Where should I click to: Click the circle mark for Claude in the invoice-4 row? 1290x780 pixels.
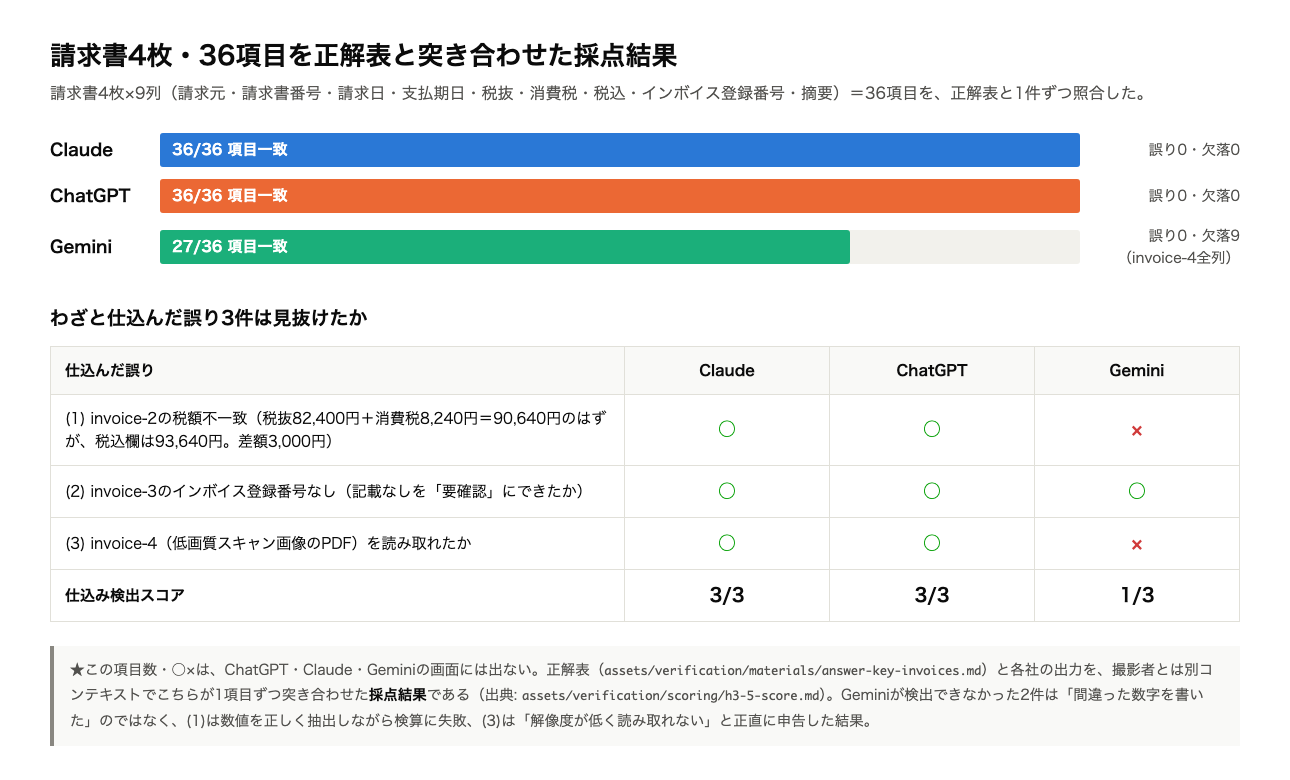point(727,543)
